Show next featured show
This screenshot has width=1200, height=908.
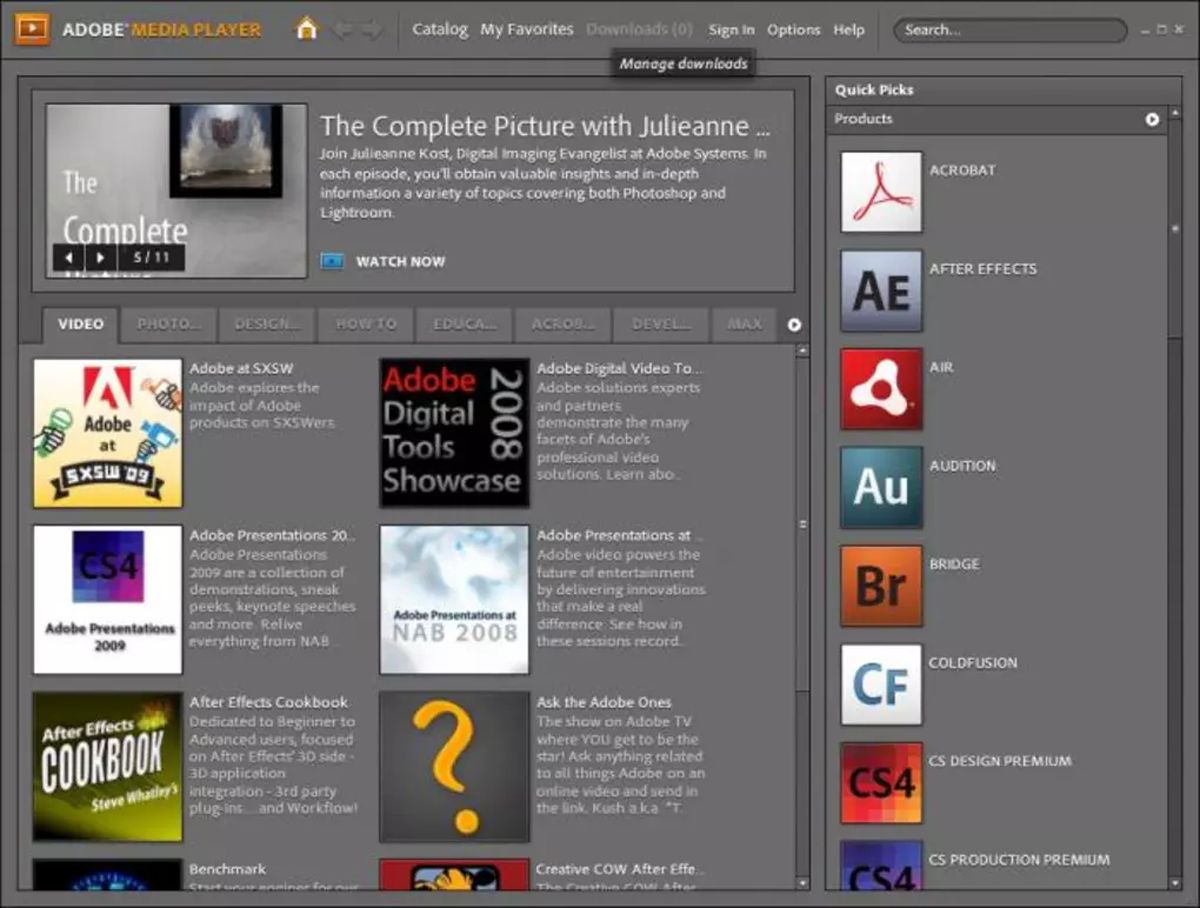pos(101,258)
